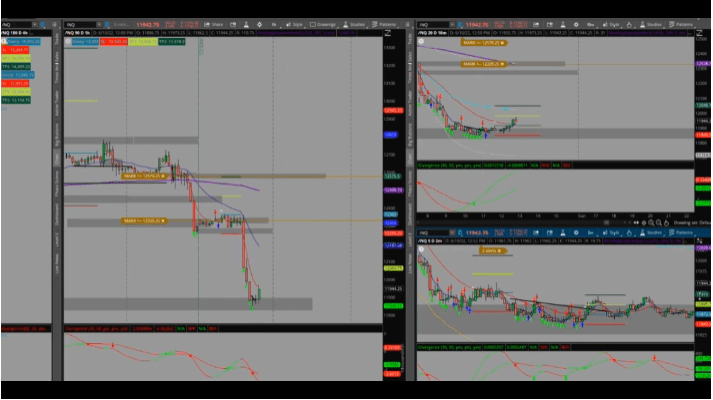Close the 3 alerts tag in 2m chart
Viewport: 713px width, 400px height.
click(499, 251)
